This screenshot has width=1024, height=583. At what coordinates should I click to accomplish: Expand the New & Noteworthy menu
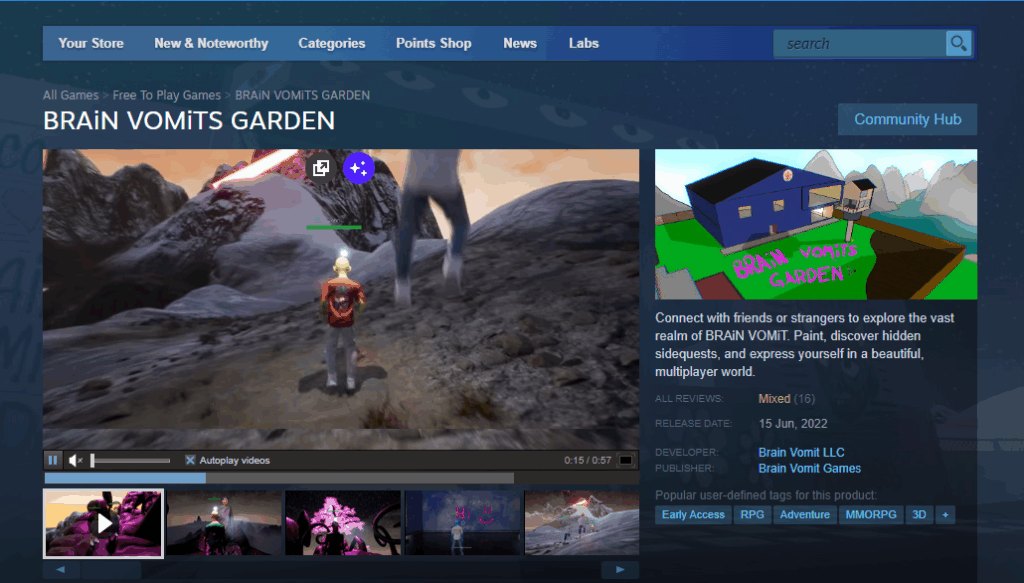tap(211, 43)
